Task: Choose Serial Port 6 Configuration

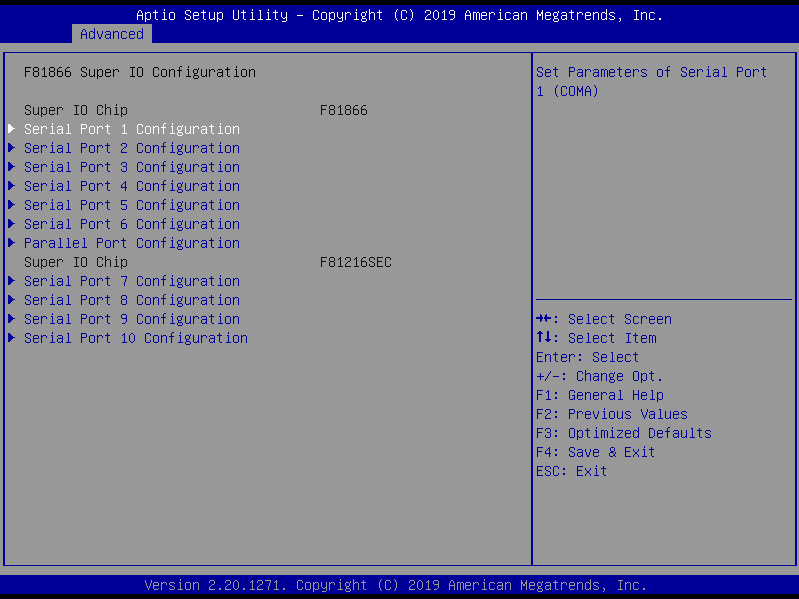Action: [132, 224]
